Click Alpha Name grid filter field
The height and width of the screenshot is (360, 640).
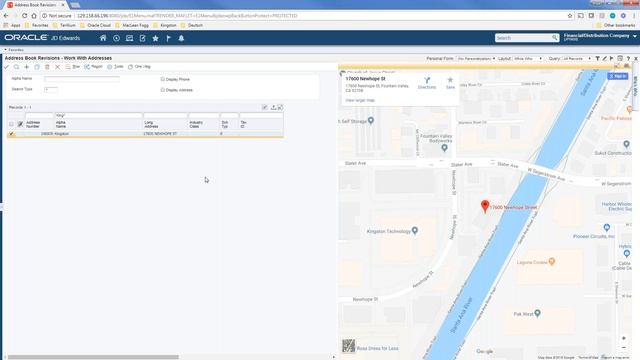[98, 116]
